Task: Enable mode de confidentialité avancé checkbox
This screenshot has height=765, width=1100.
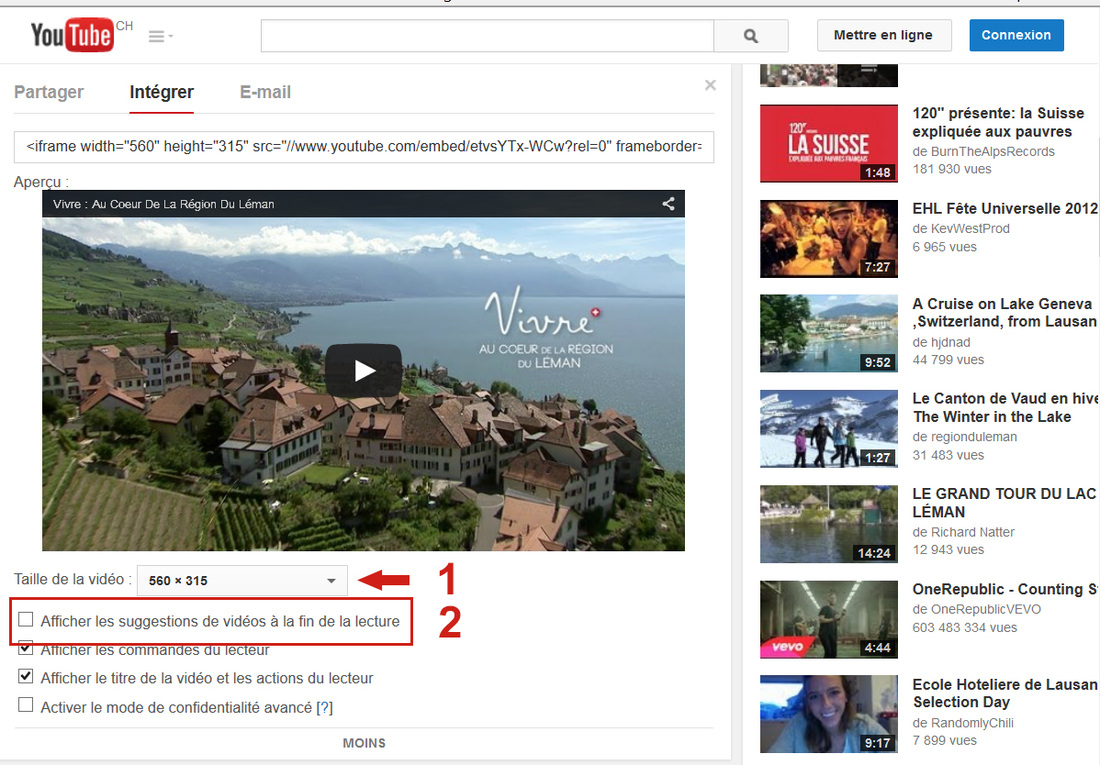Action: coord(26,706)
